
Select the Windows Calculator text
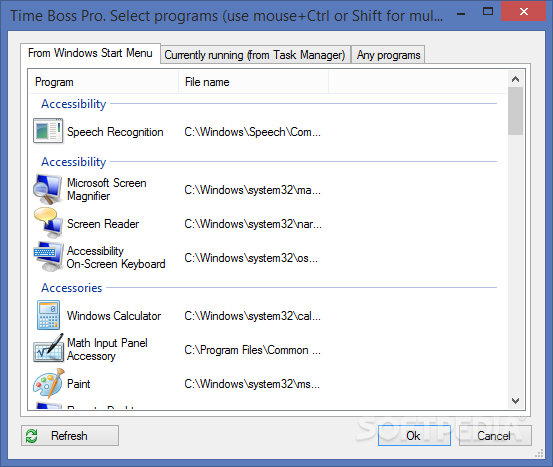[114, 316]
